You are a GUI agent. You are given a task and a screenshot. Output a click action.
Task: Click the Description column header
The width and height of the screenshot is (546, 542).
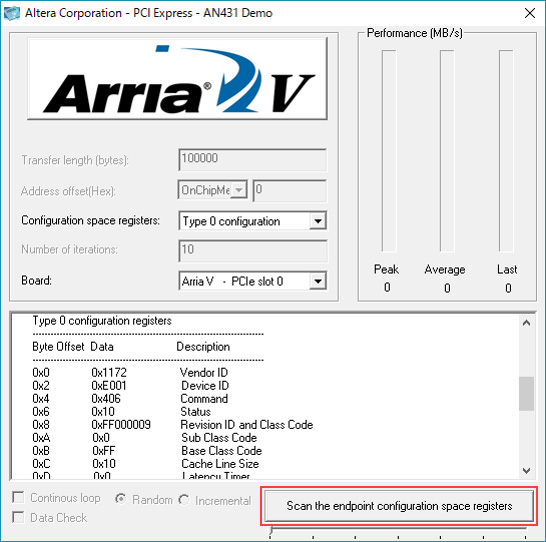[x=203, y=347]
